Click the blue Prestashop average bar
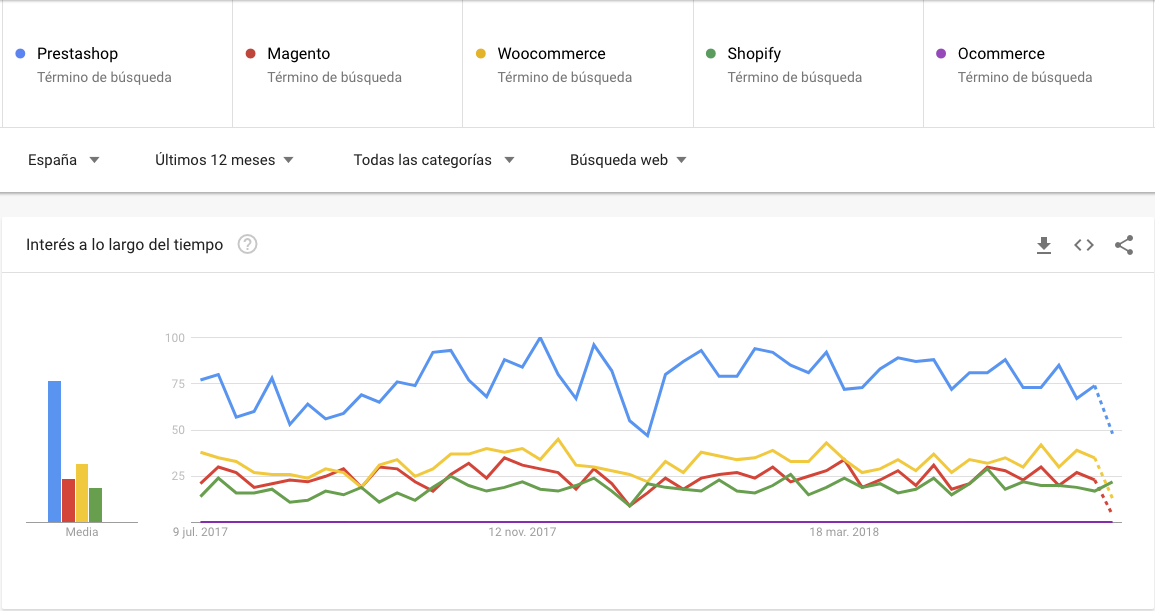The image size is (1155, 611). pos(54,451)
